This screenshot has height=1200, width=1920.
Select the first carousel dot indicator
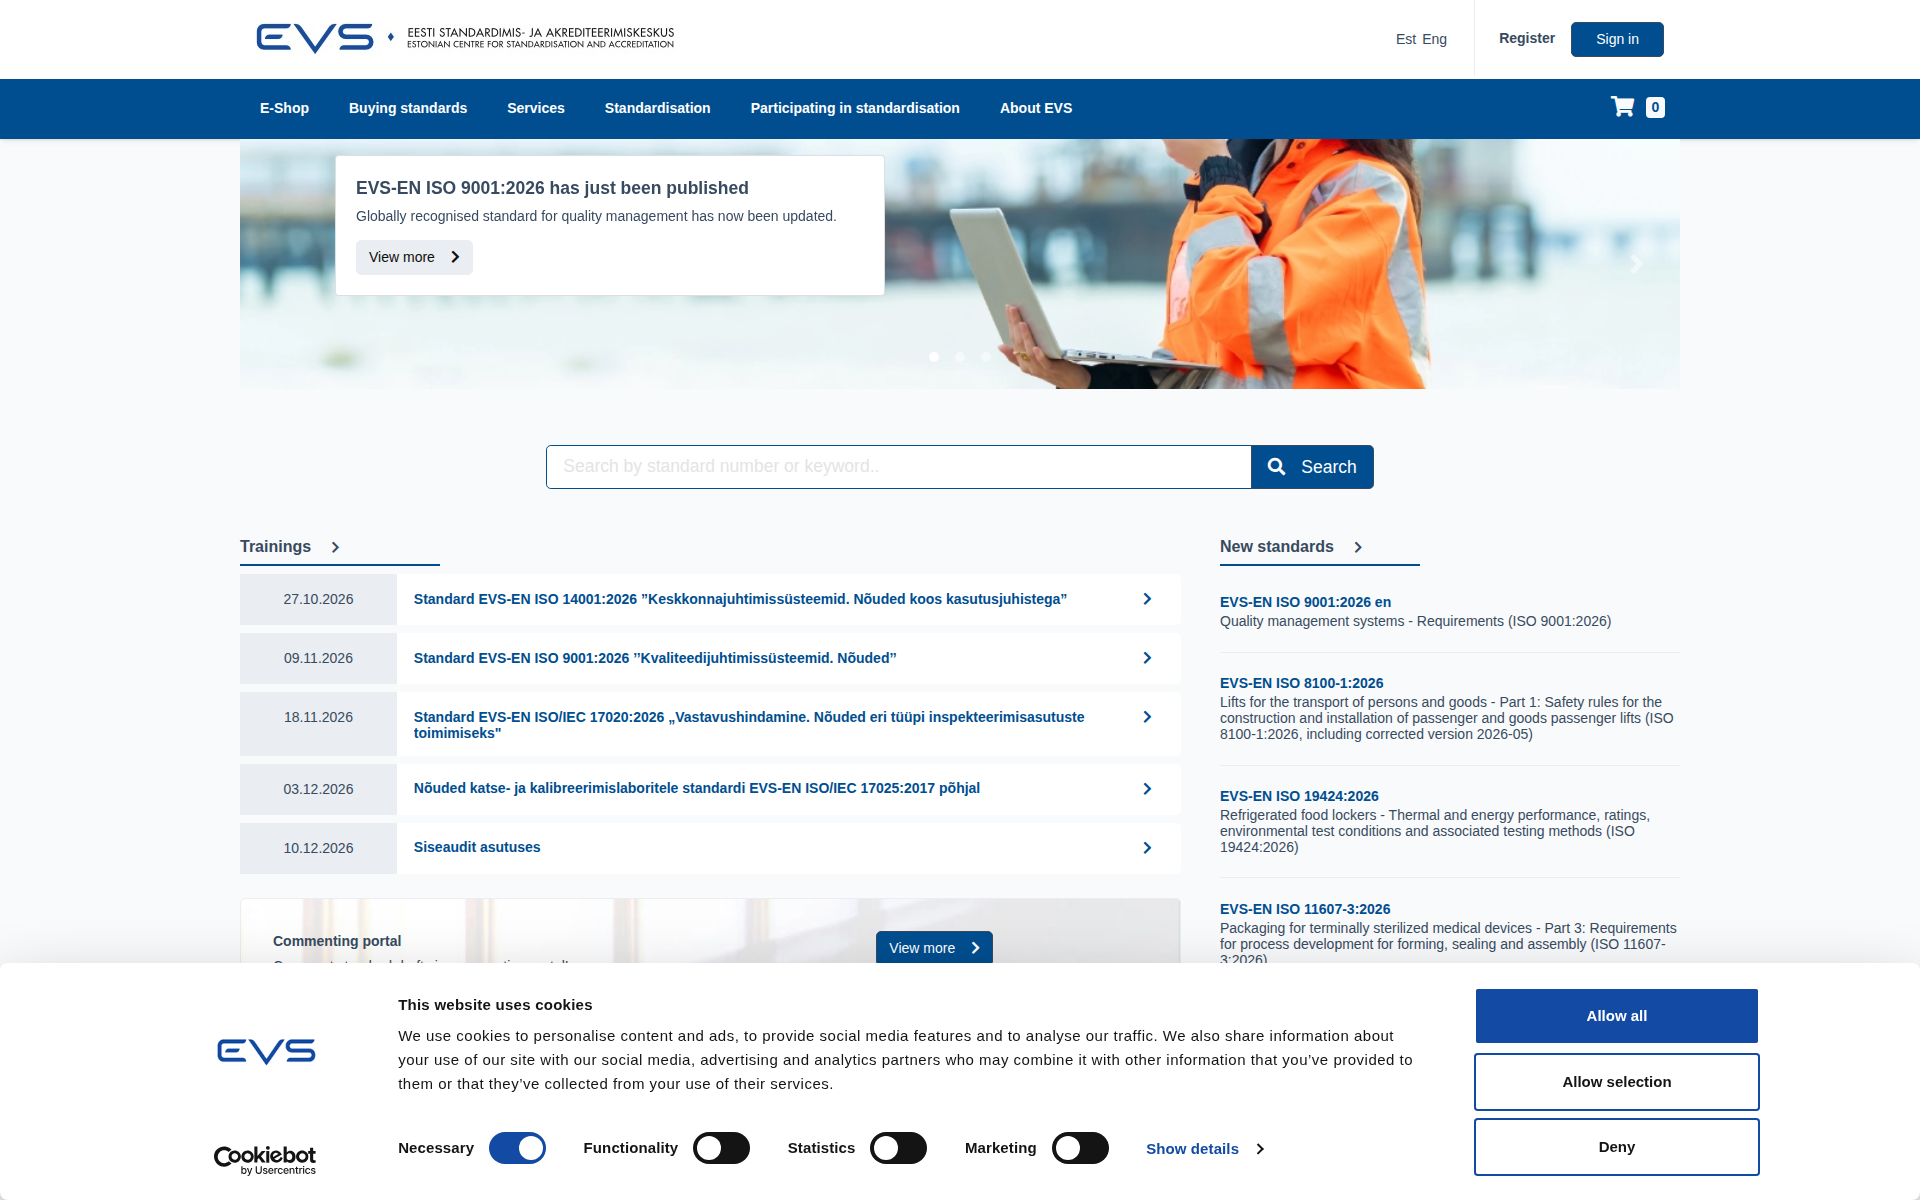point(934,357)
